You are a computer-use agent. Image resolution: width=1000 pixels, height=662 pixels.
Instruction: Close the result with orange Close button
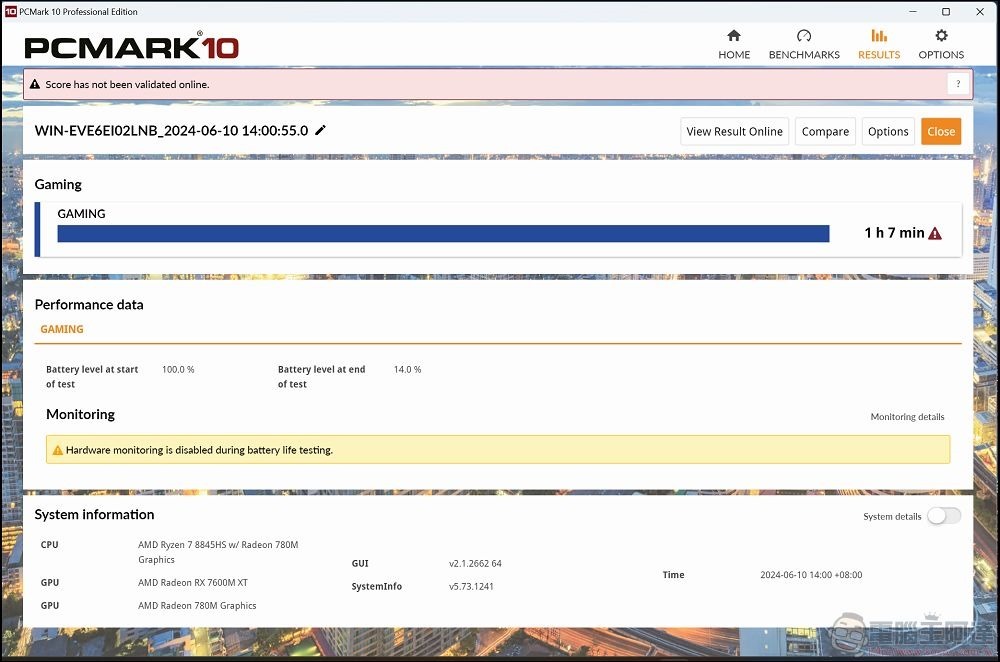coord(941,131)
